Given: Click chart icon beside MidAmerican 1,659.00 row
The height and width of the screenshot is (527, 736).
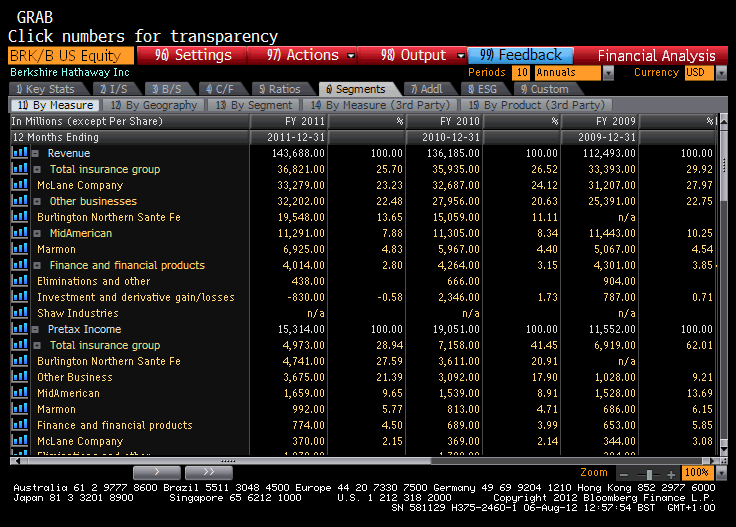Looking at the screenshot, I should [x=20, y=392].
